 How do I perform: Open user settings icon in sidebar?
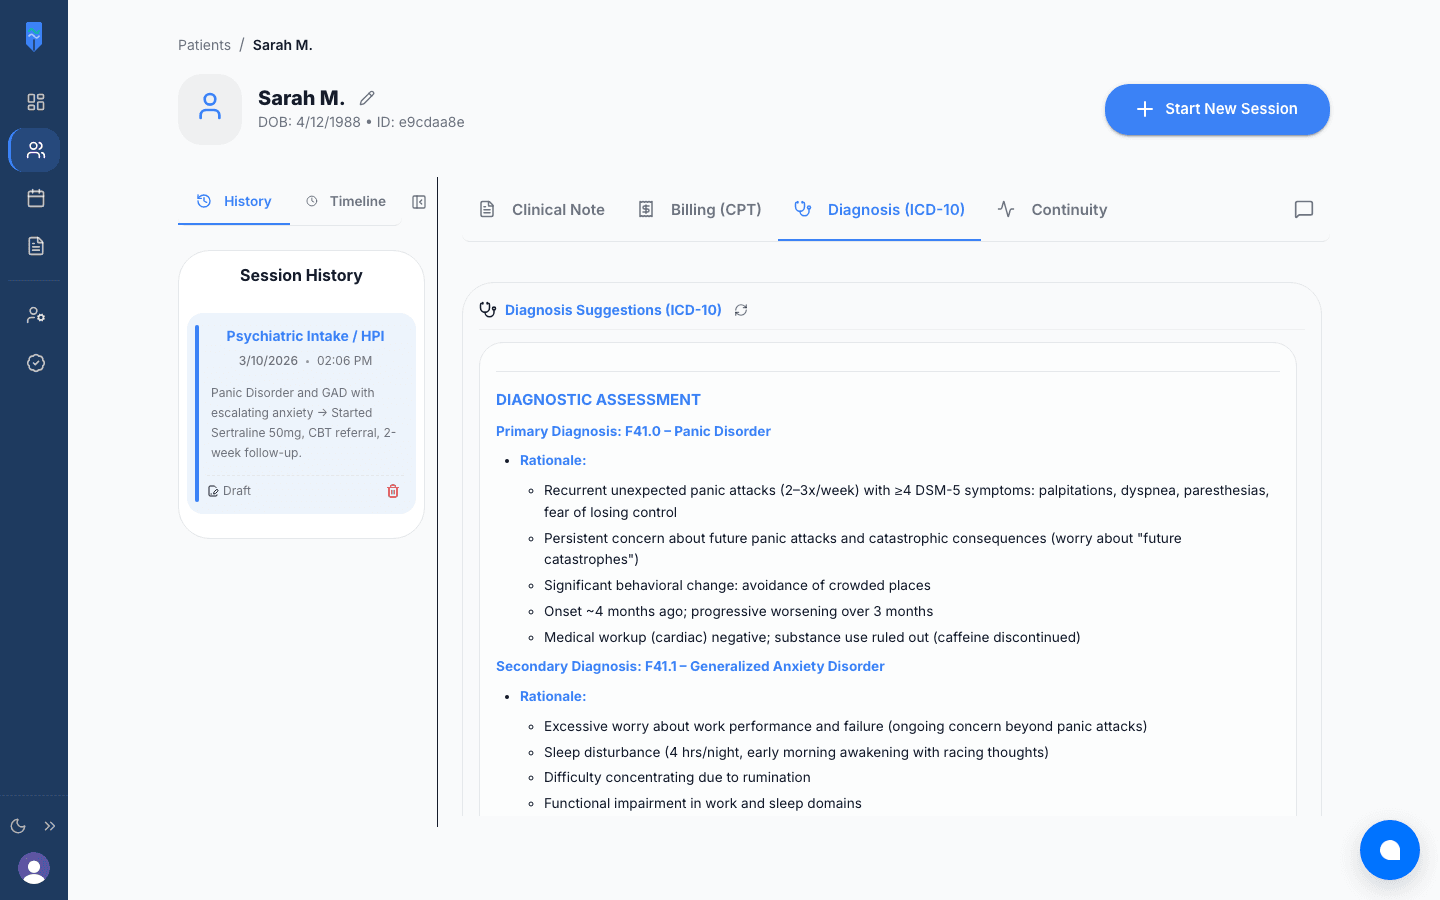(36, 315)
